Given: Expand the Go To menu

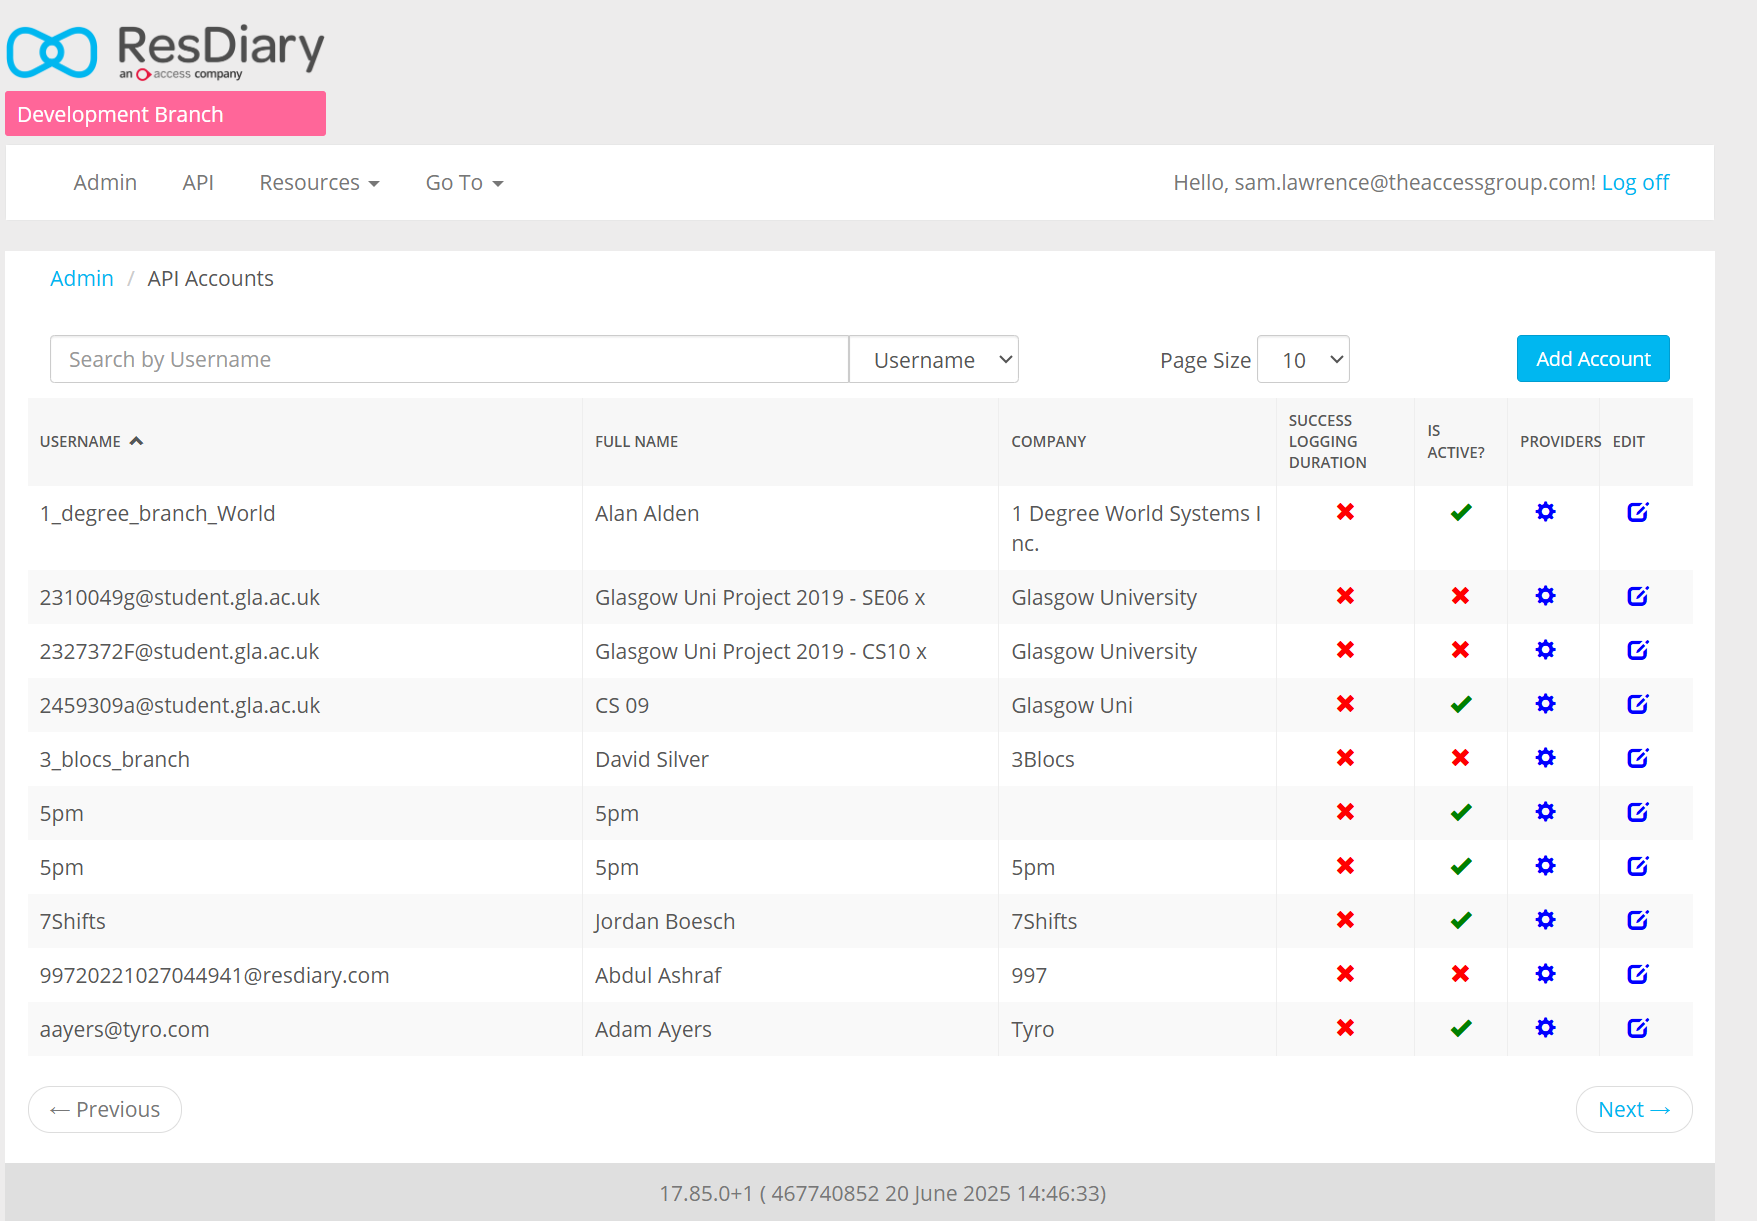Looking at the screenshot, I should click(464, 183).
